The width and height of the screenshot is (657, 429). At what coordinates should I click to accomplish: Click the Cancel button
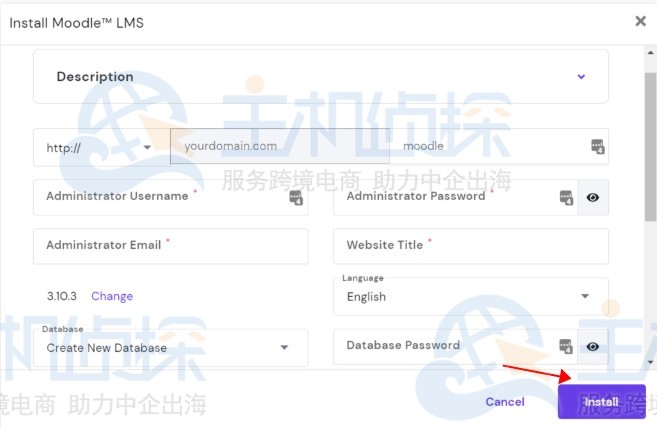pos(504,402)
